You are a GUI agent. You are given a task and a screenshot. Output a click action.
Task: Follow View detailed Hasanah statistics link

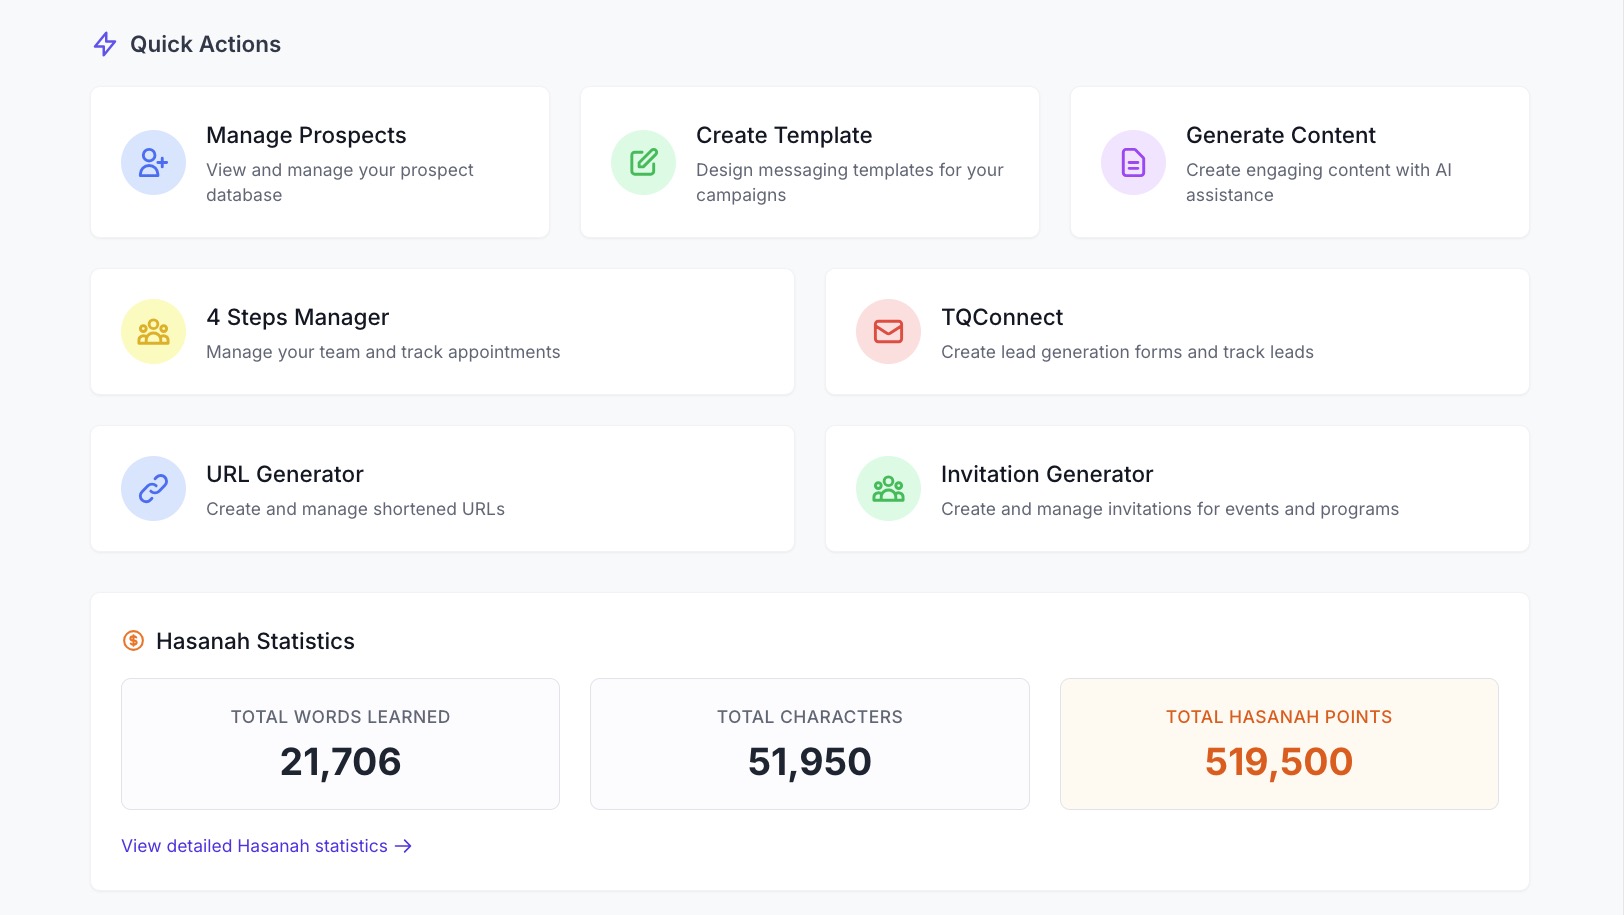pyautogui.click(x=266, y=846)
